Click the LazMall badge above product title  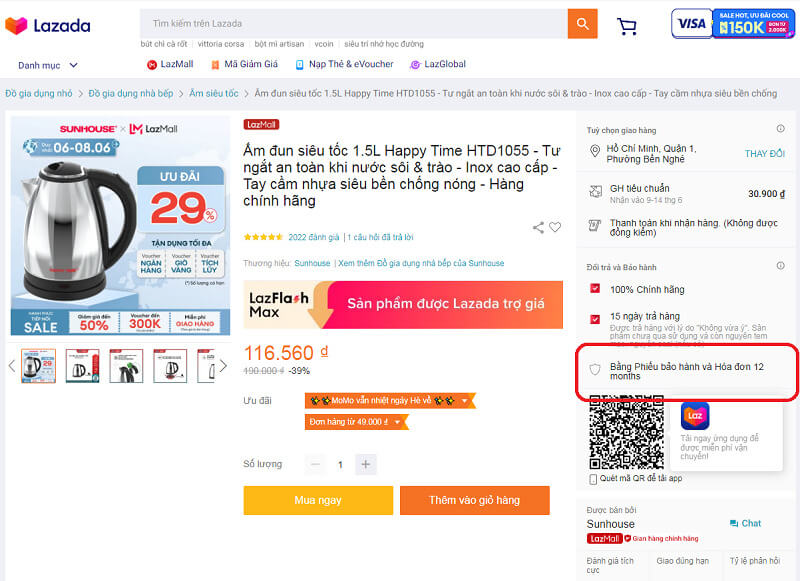pos(261,124)
